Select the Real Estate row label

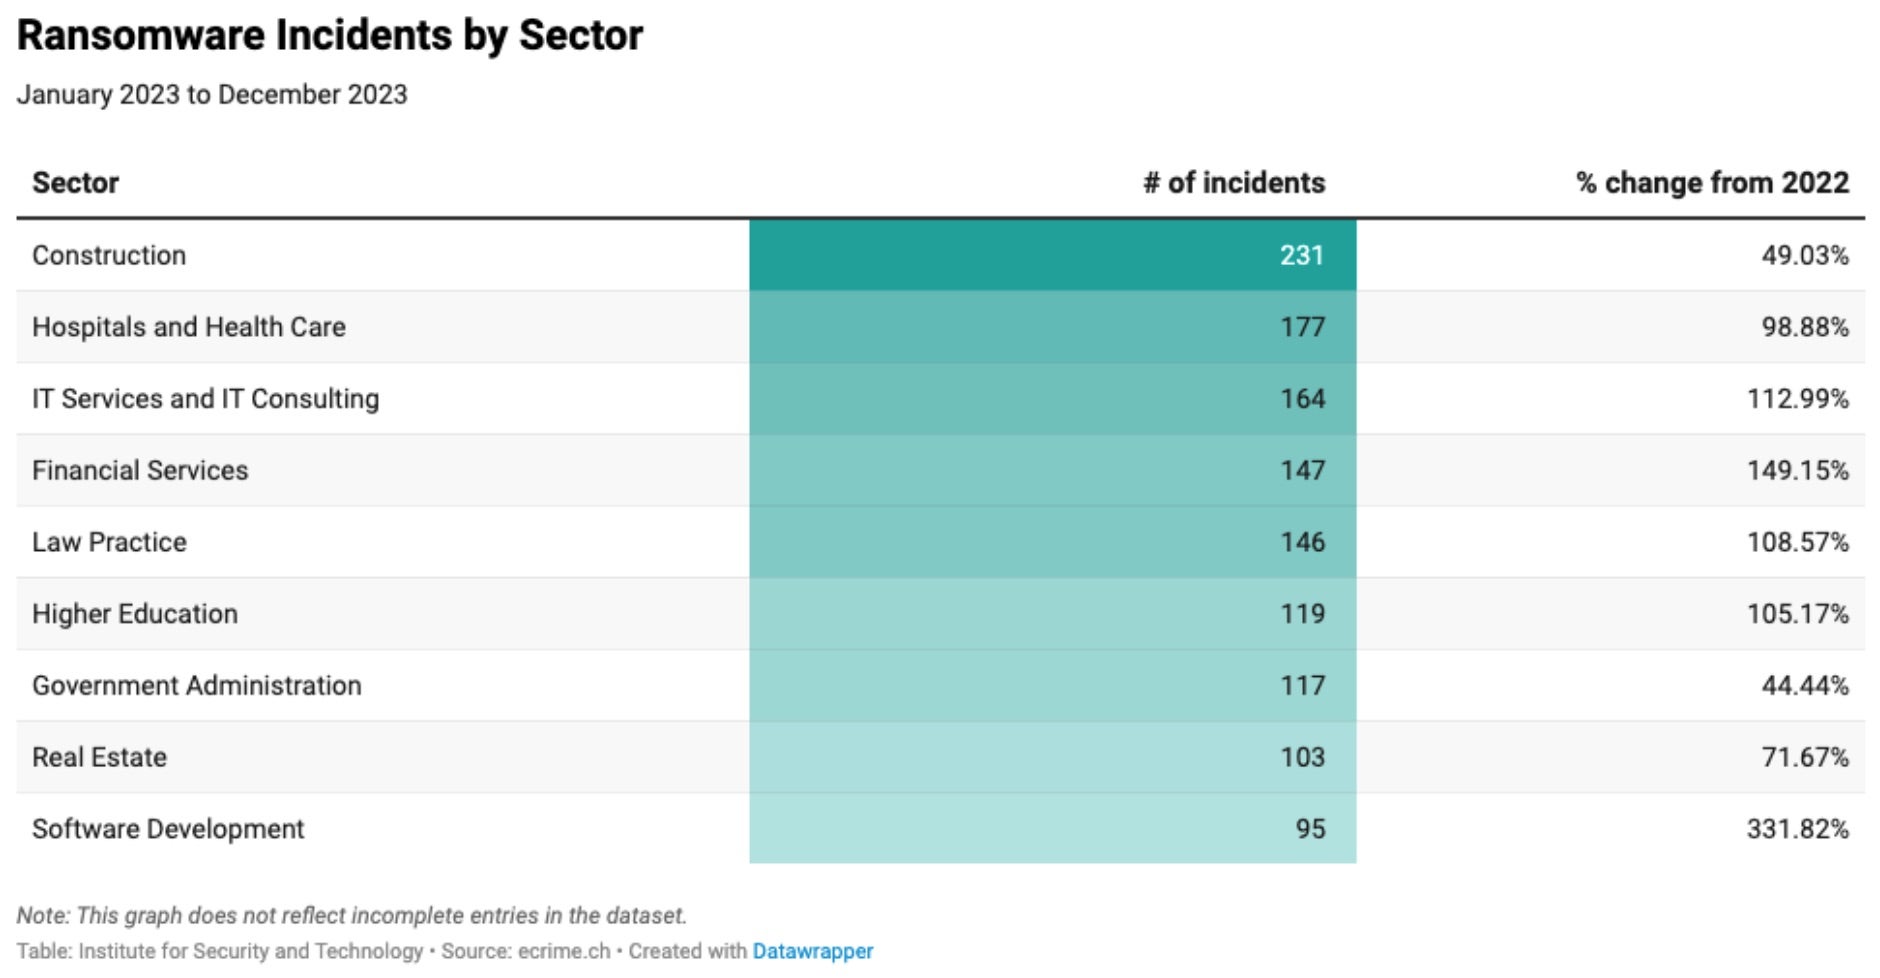(x=99, y=757)
